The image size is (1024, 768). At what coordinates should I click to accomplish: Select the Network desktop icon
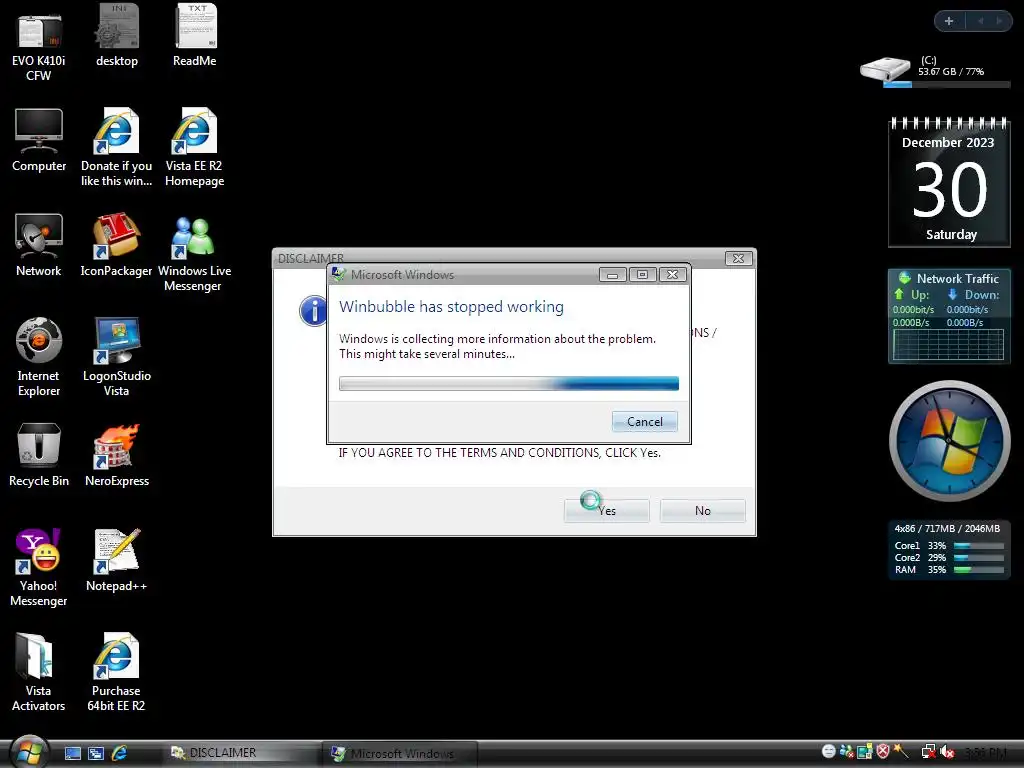coord(39,246)
